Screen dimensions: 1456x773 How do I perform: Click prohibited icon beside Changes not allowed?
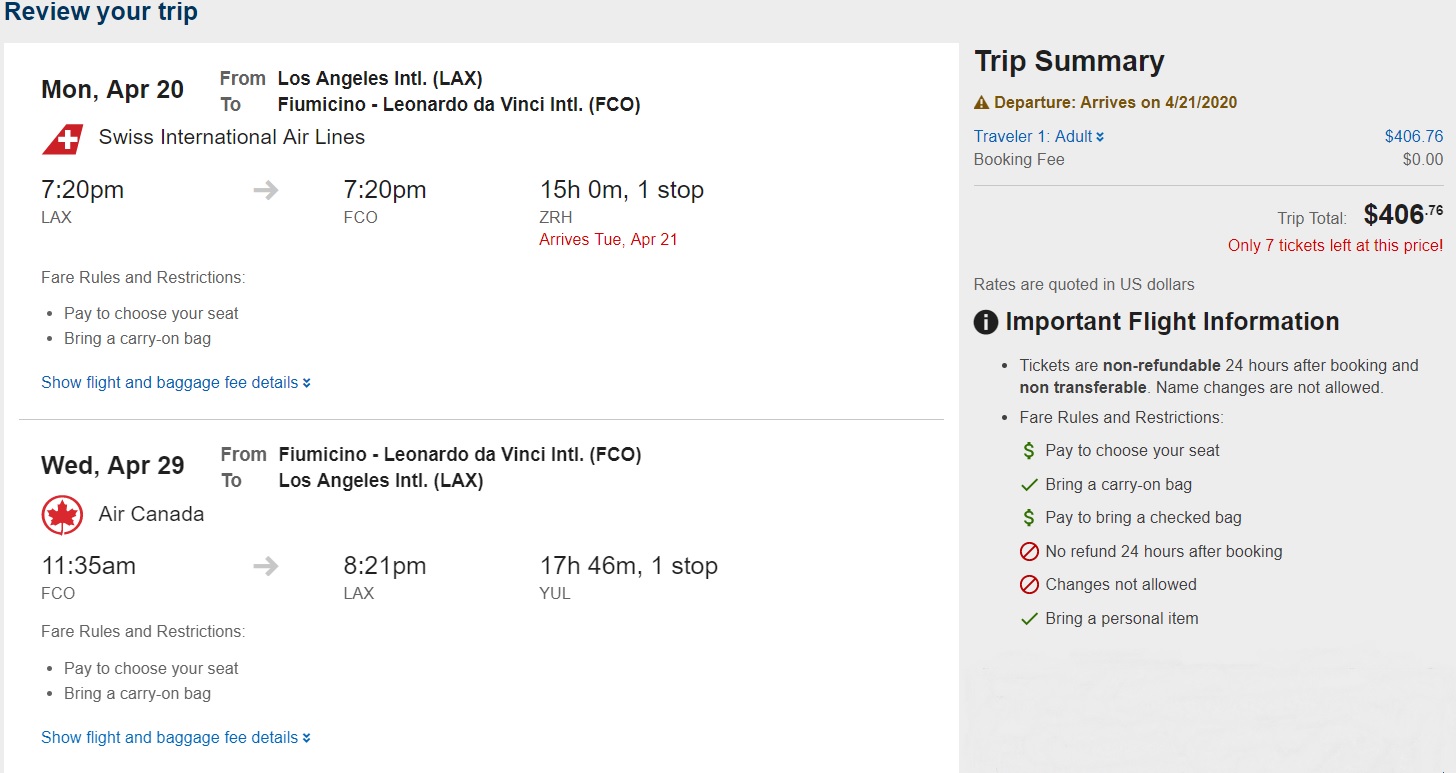click(x=1028, y=585)
